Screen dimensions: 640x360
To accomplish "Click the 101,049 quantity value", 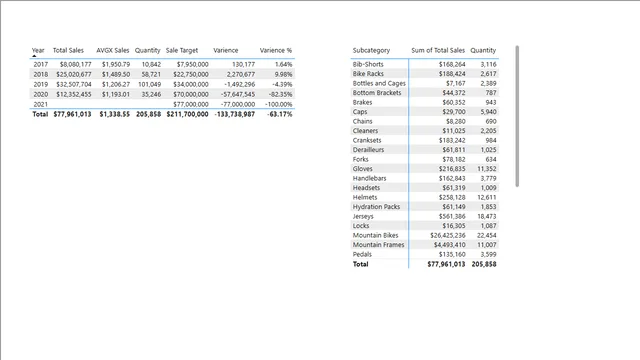I will [x=149, y=84].
